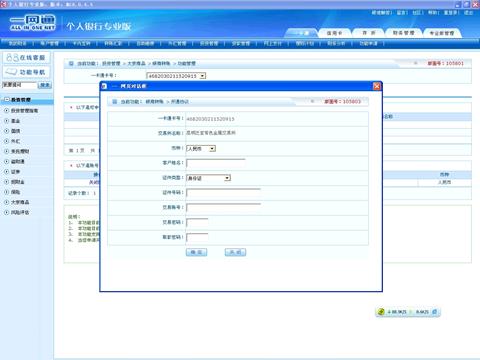This screenshot has width=480, height=360.
Task: Click the main page breadcrumb icon
Action: click(x=71, y=63)
